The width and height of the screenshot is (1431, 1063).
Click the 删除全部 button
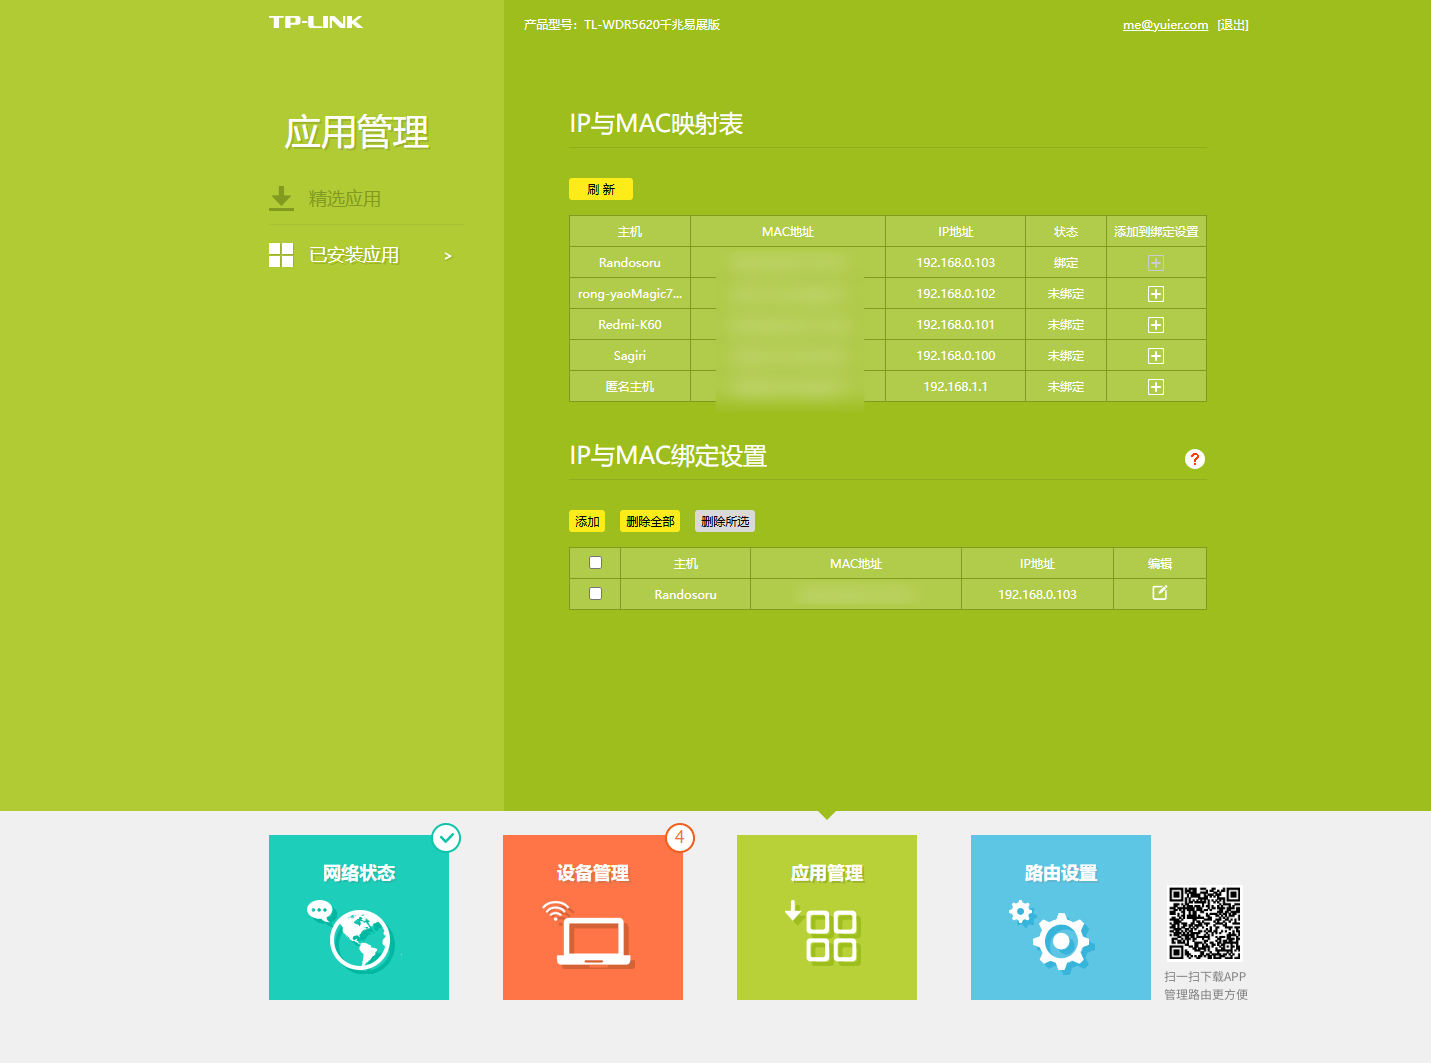pos(650,521)
